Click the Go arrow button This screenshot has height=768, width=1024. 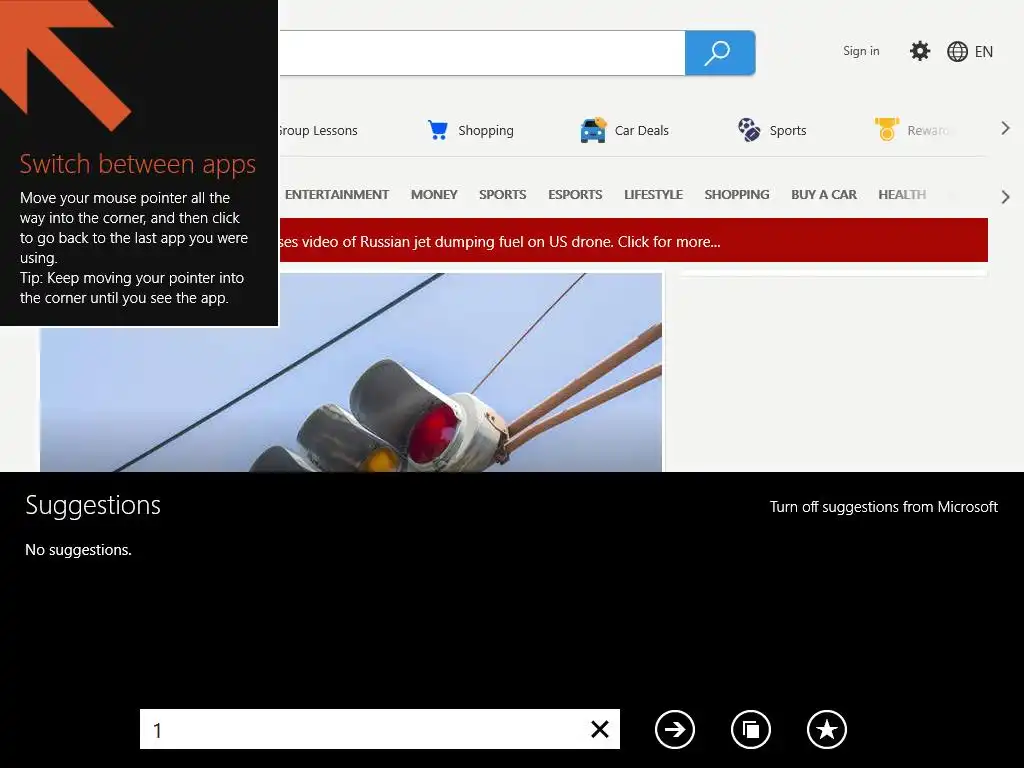pos(675,729)
